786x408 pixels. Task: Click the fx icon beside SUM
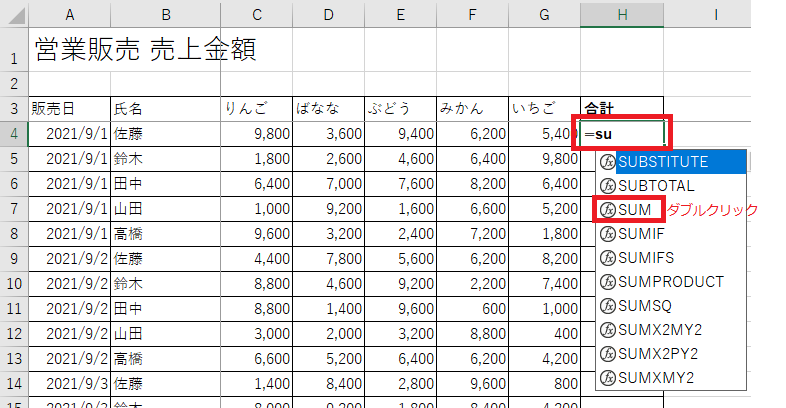[607, 210]
